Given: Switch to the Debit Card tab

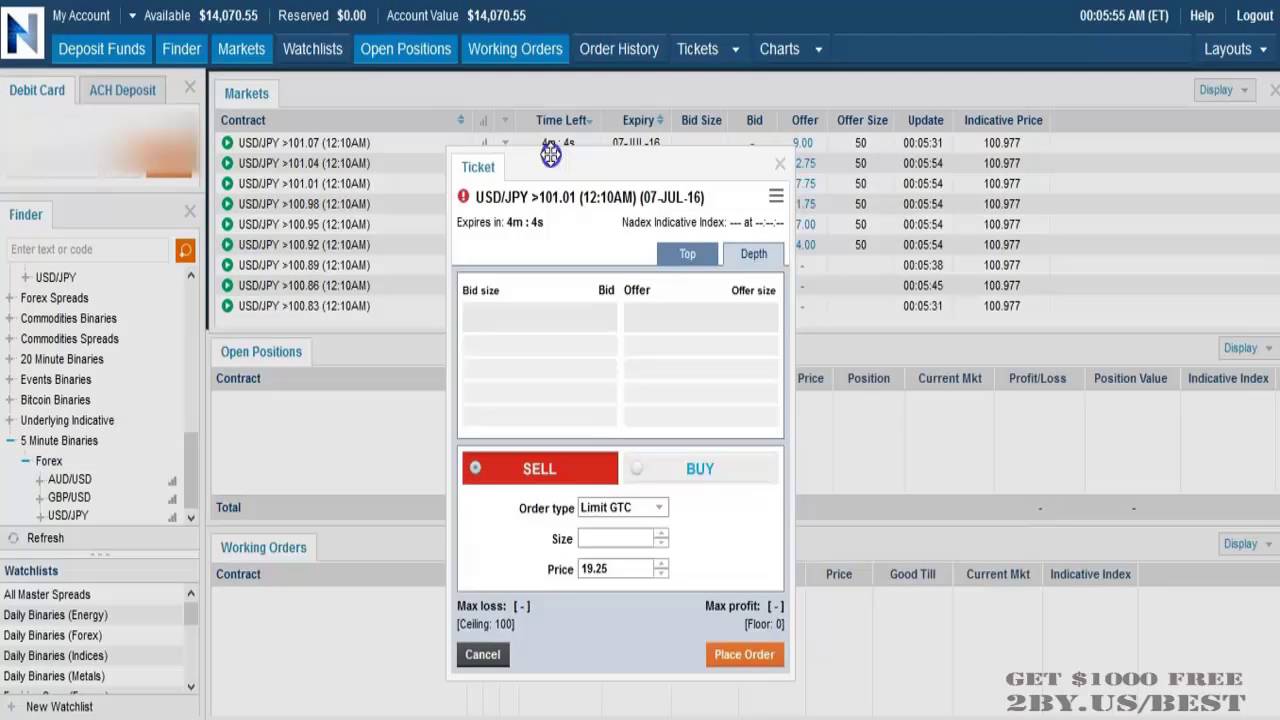Looking at the screenshot, I should (37, 90).
